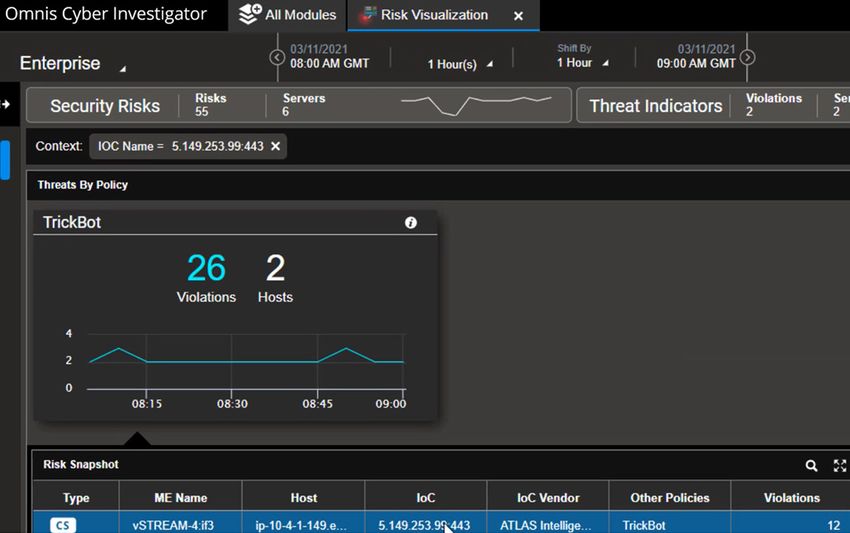Sort by the Host column header

(x=304, y=497)
